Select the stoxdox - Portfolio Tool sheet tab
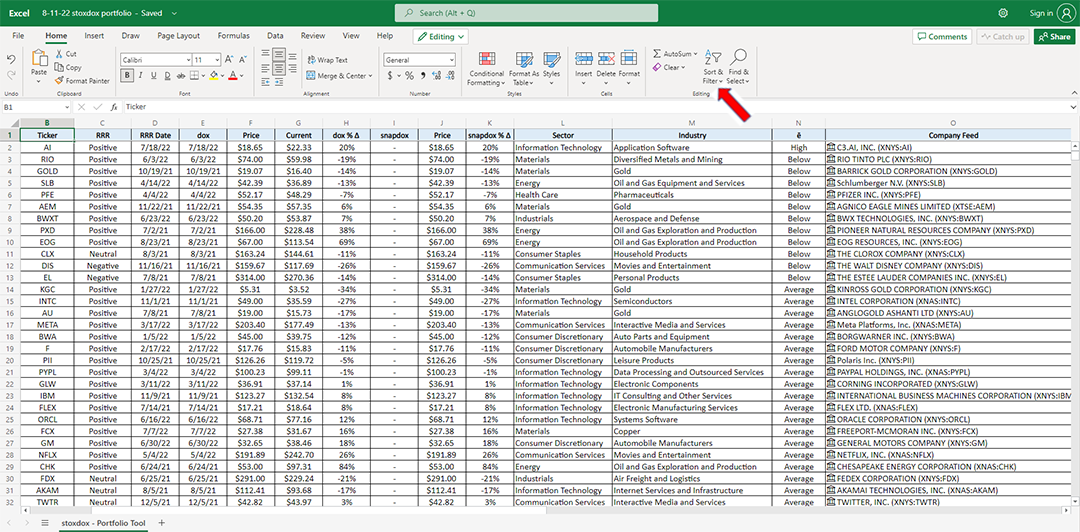 [103, 523]
